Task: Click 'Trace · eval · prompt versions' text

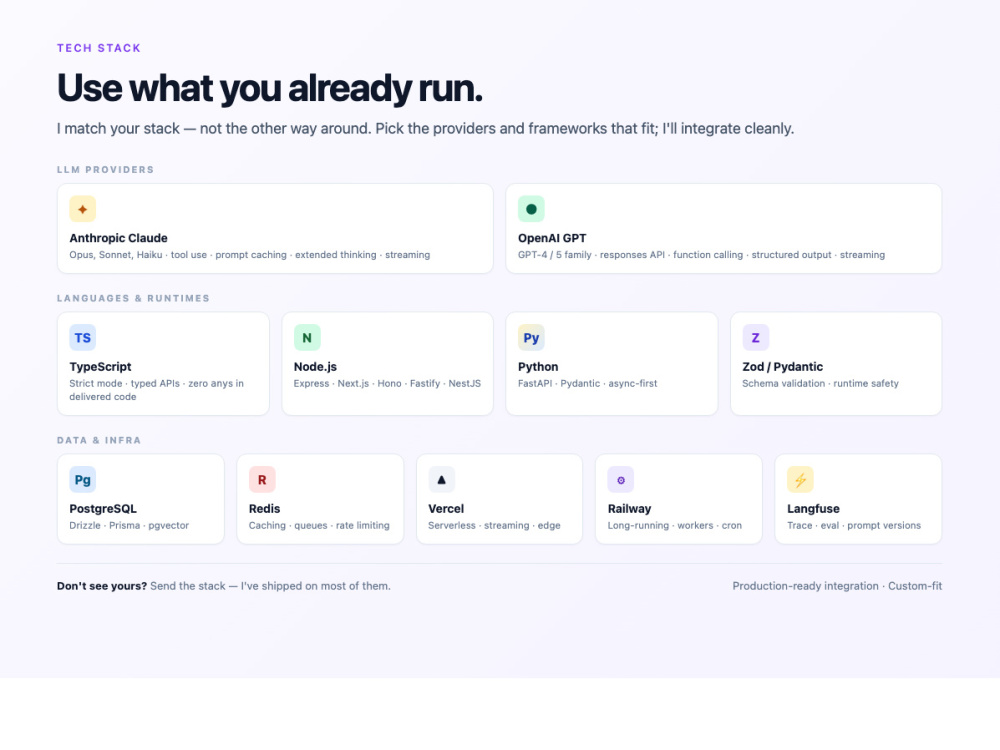Action: [854, 526]
